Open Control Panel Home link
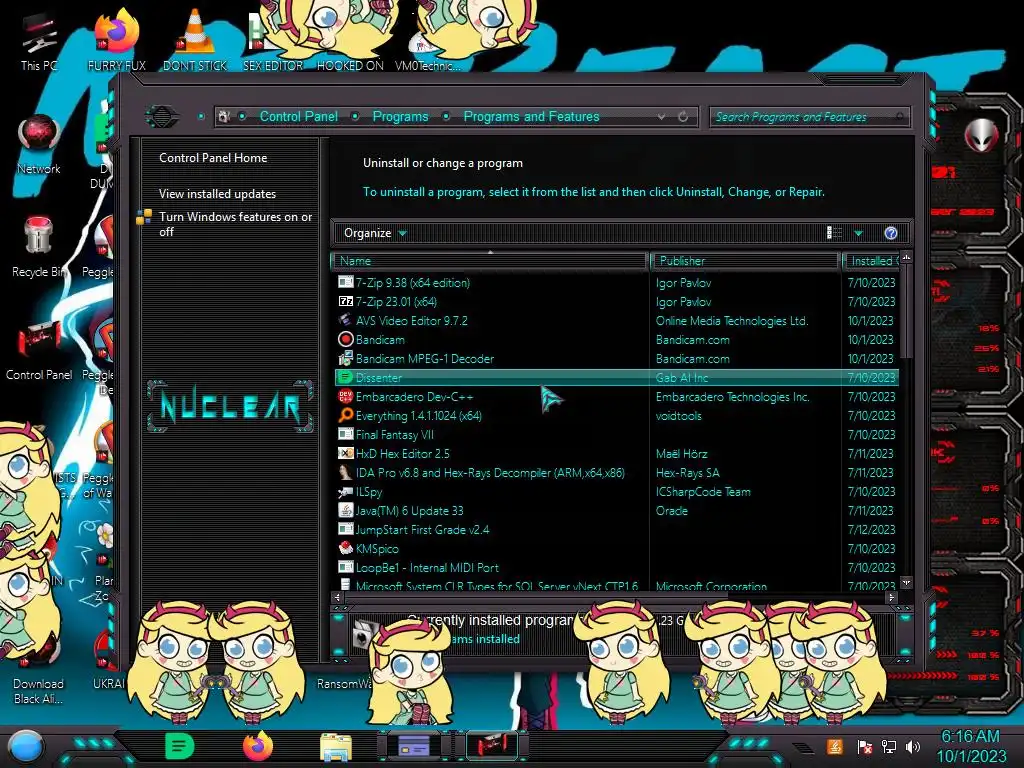1024x768 pixels. (x=213, y=157)
